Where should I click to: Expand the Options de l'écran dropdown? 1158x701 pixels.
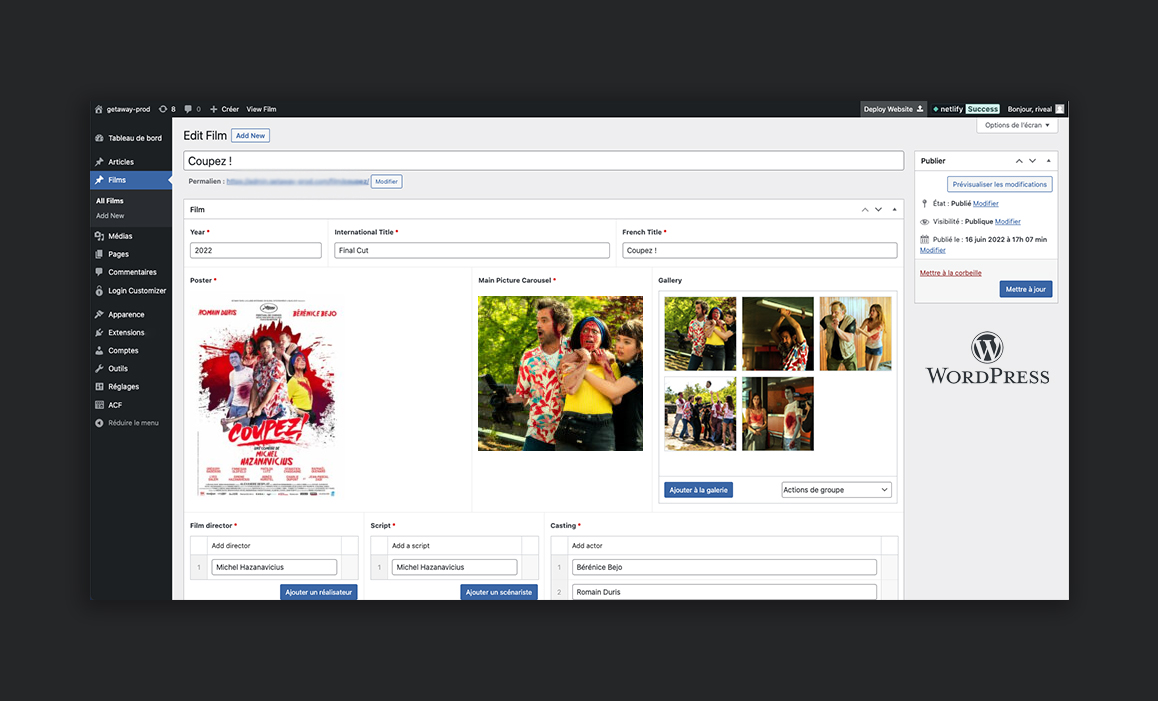click(1016, 125)
